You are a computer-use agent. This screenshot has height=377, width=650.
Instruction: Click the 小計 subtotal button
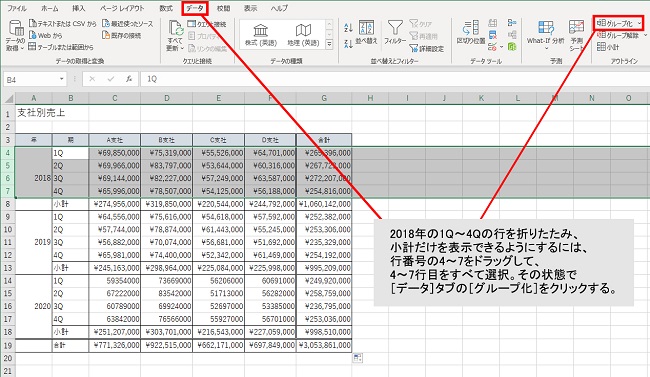[x=608, y=47]
